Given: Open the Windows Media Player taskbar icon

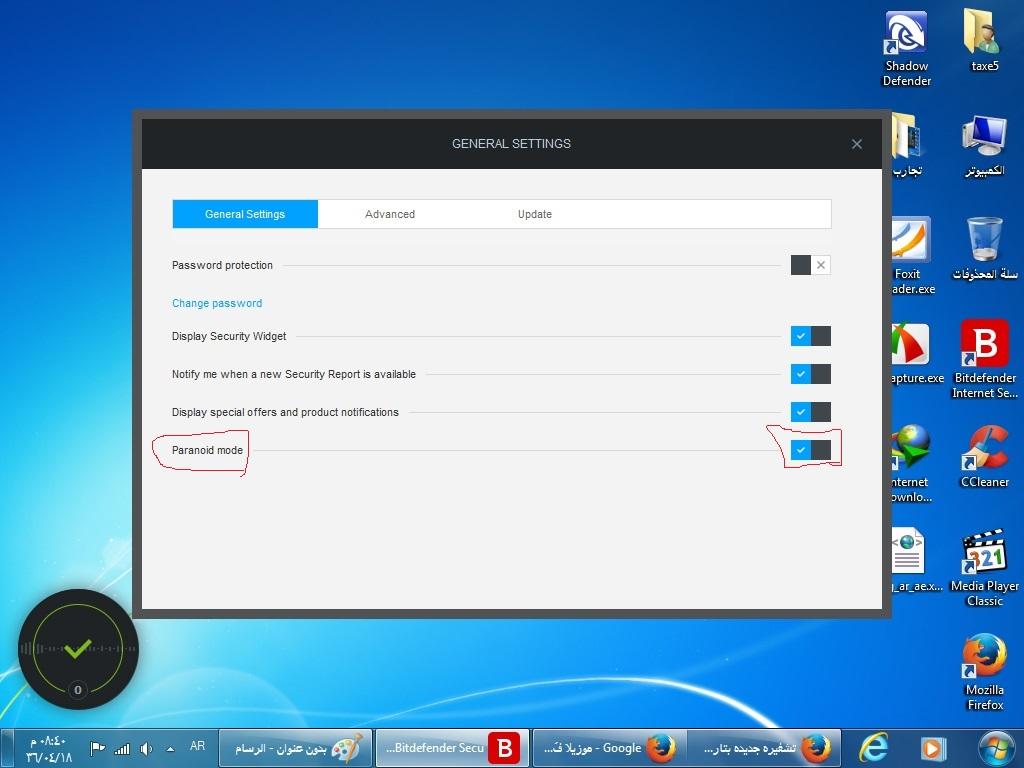Looking at the screenshot, I should click(933, 748).
